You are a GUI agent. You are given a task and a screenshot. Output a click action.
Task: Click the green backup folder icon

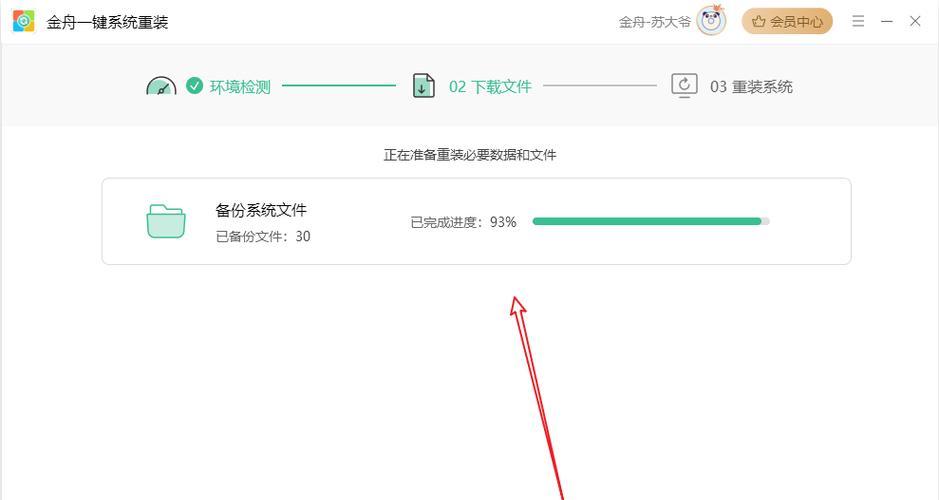[166, 221]
